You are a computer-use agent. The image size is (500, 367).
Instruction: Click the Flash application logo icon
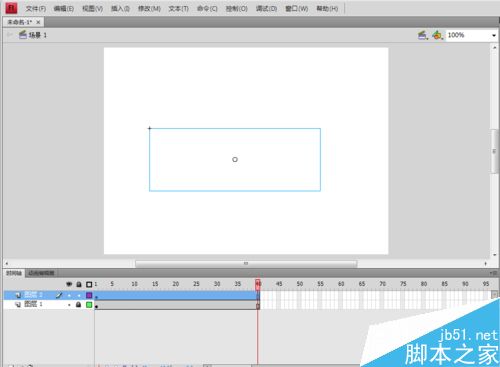tap(11, 8)
